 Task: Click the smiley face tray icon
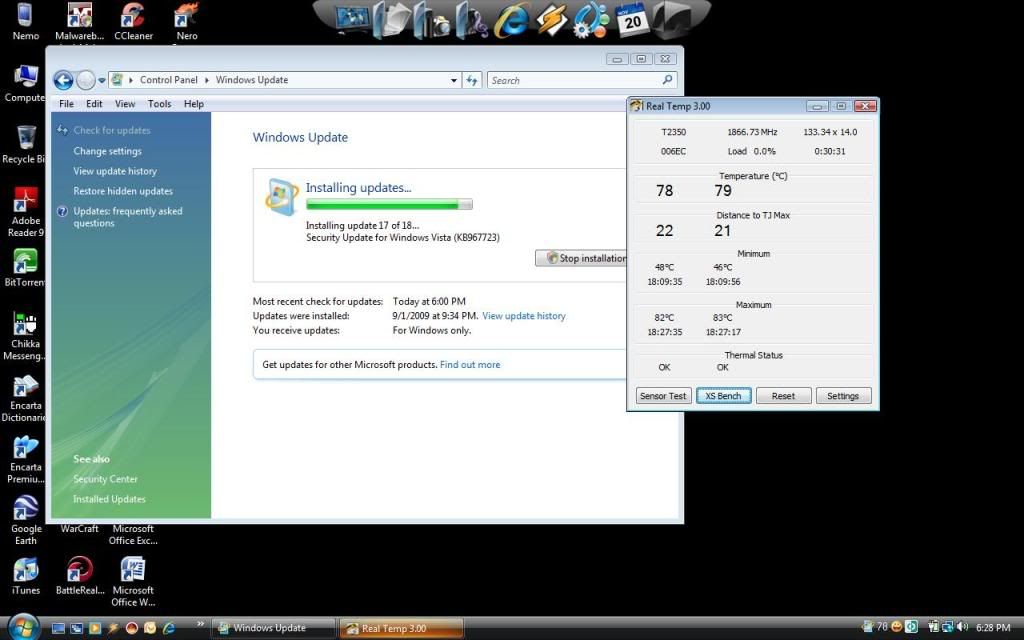click(x=897, y=627)
